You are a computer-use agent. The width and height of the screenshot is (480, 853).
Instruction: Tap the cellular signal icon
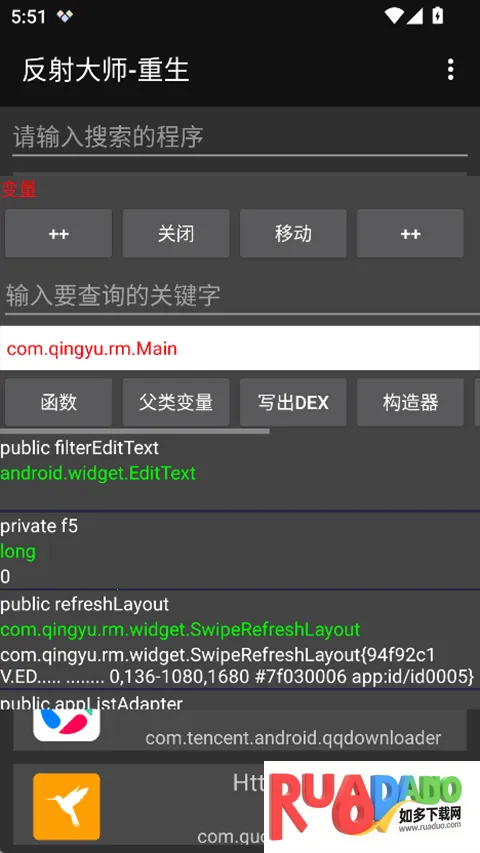415,16
